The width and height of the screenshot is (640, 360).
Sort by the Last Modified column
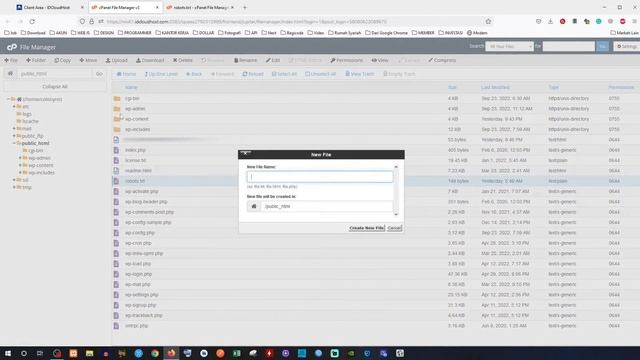pyautogui.click(x=495, y=87)
